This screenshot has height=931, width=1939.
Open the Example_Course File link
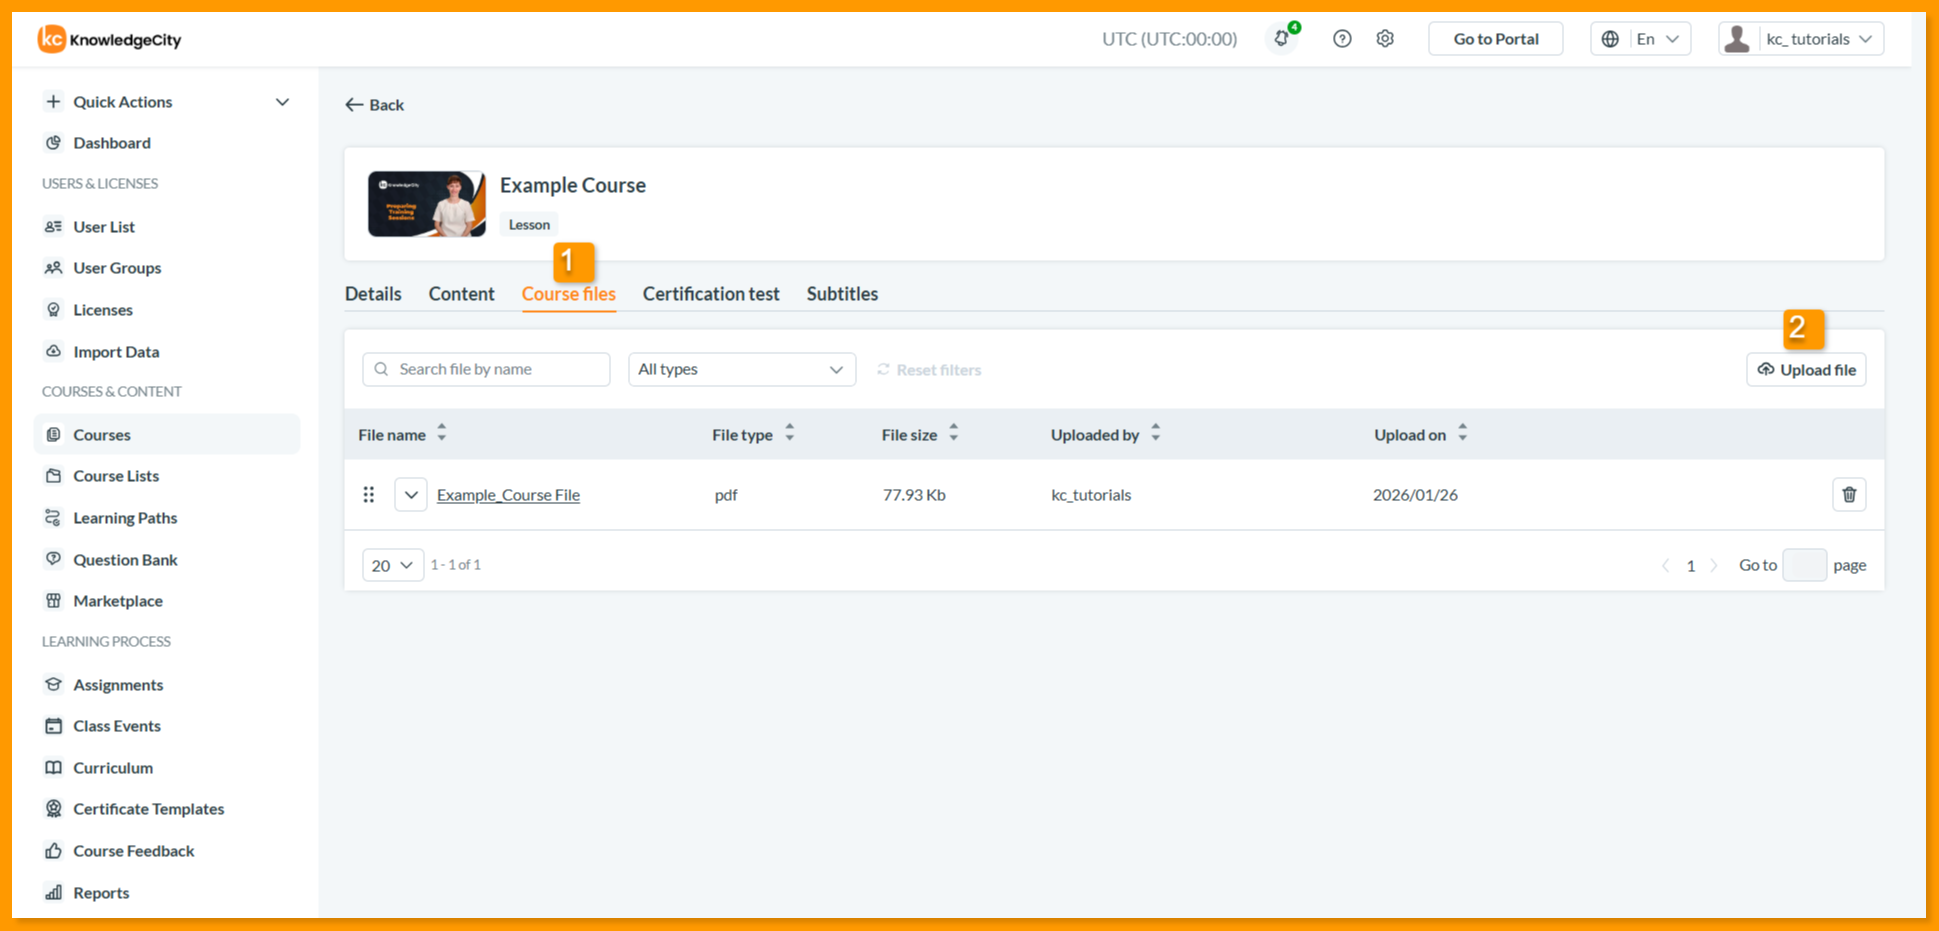coord(508,495)
